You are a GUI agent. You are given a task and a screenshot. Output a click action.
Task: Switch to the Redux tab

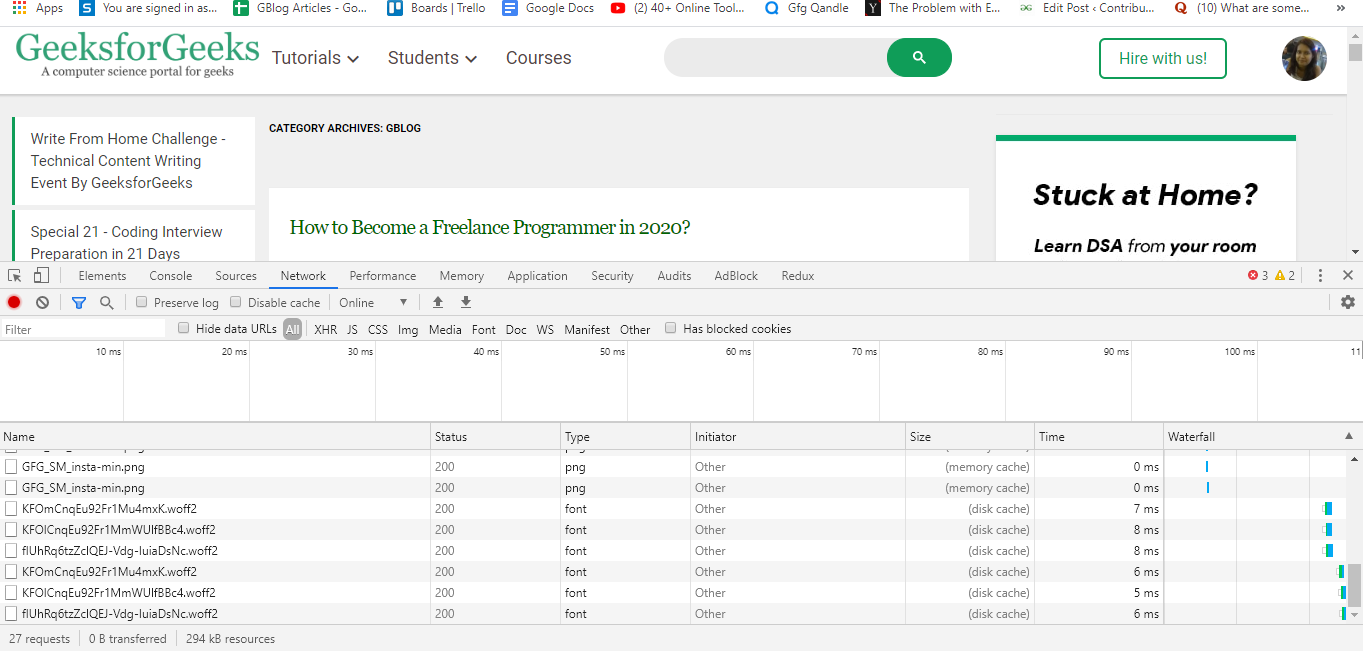pyautogui.click(x=798, y=276)
